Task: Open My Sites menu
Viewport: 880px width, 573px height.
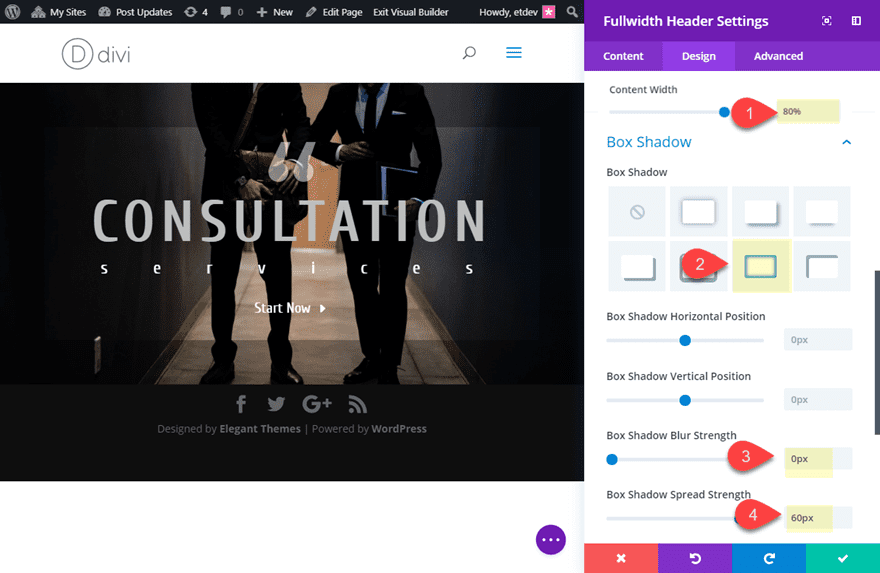Action: [58, 12]
